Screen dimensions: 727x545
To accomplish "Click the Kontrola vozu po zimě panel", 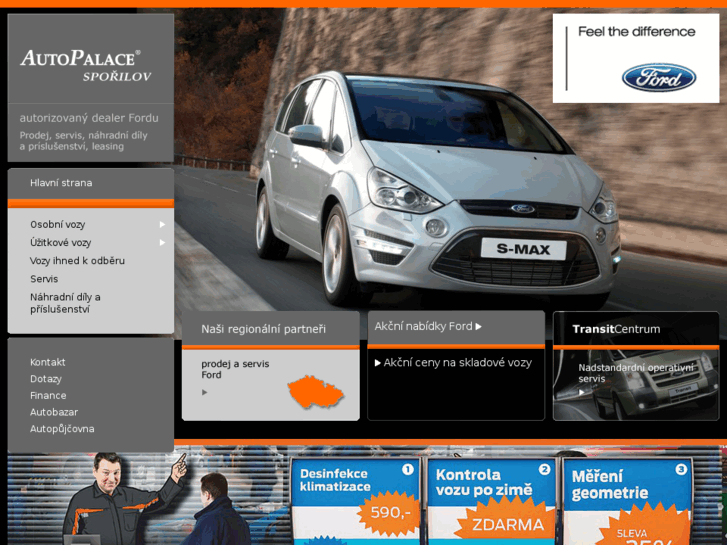I will click(491, 501).
